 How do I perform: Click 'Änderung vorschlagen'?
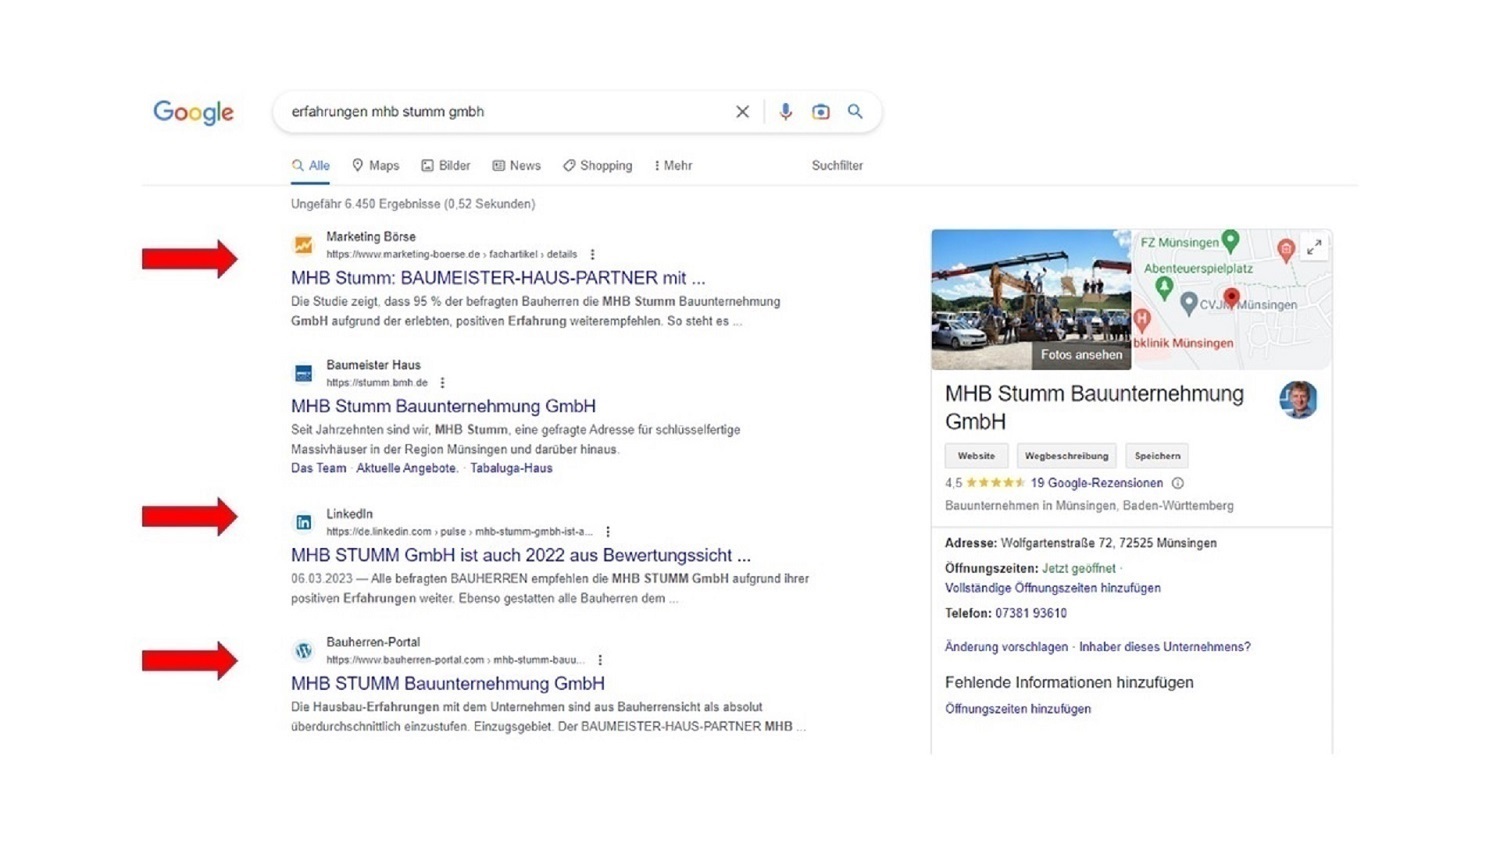tap(1006, 647)
